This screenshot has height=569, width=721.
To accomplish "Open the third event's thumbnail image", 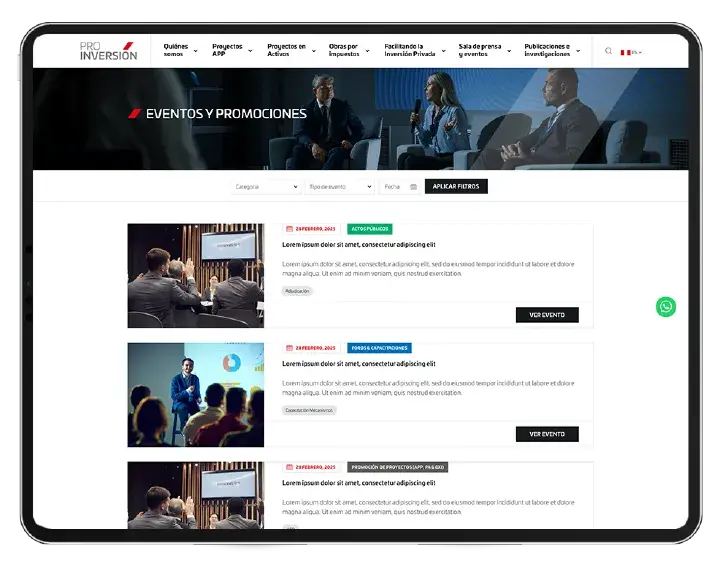I will [196, 495].
